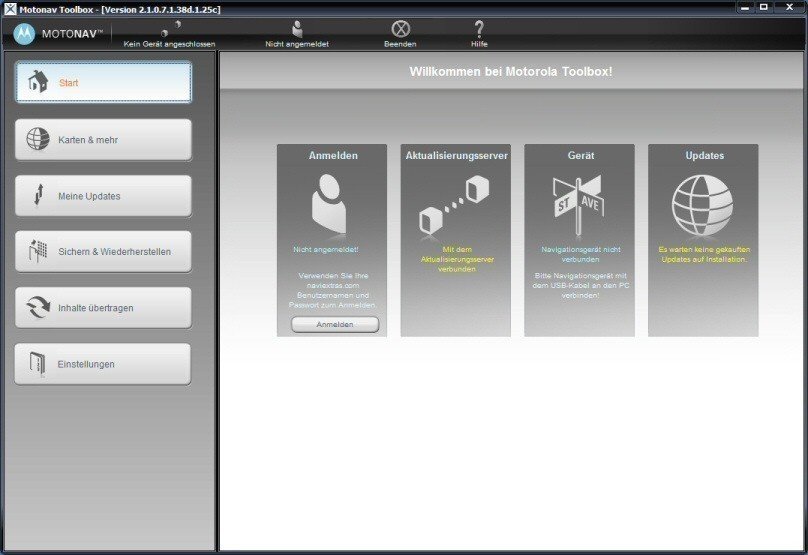Click the server connection icon in Aktualisierungsserver card
This screenshot has width=808, height=555.
[x=453, y=205]
